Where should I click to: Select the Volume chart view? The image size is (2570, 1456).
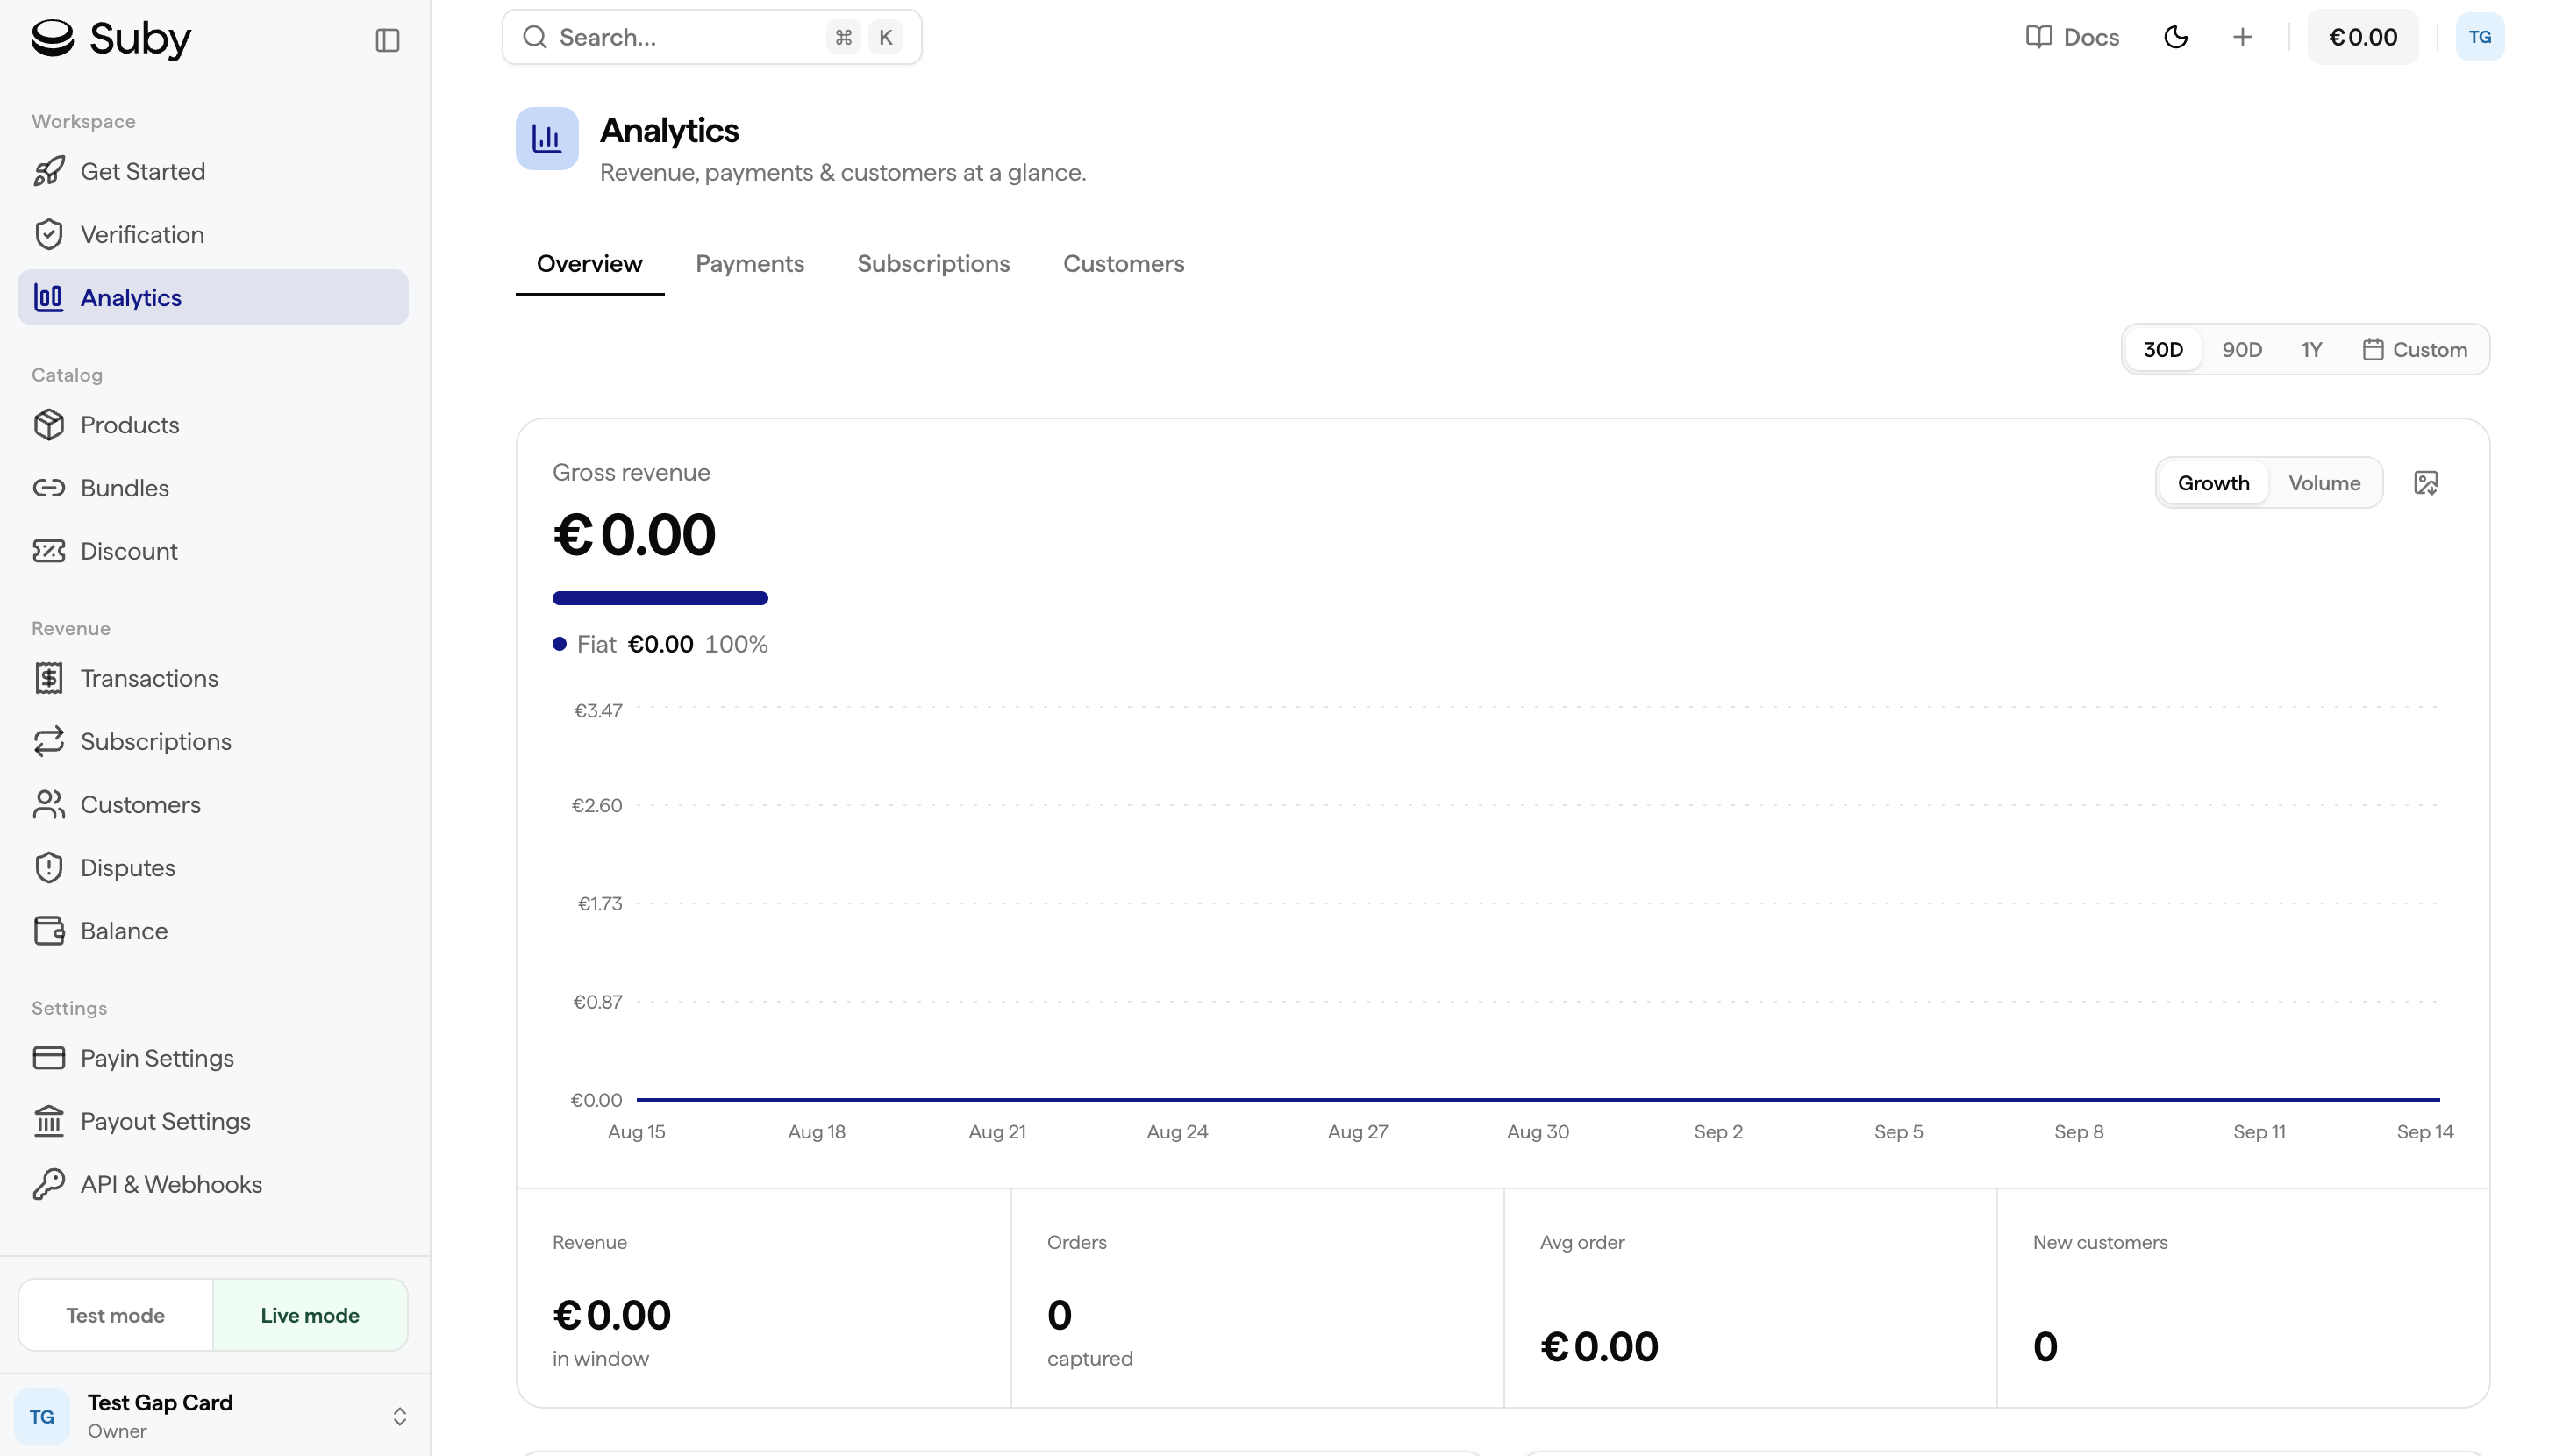[x=2325, y=483]
